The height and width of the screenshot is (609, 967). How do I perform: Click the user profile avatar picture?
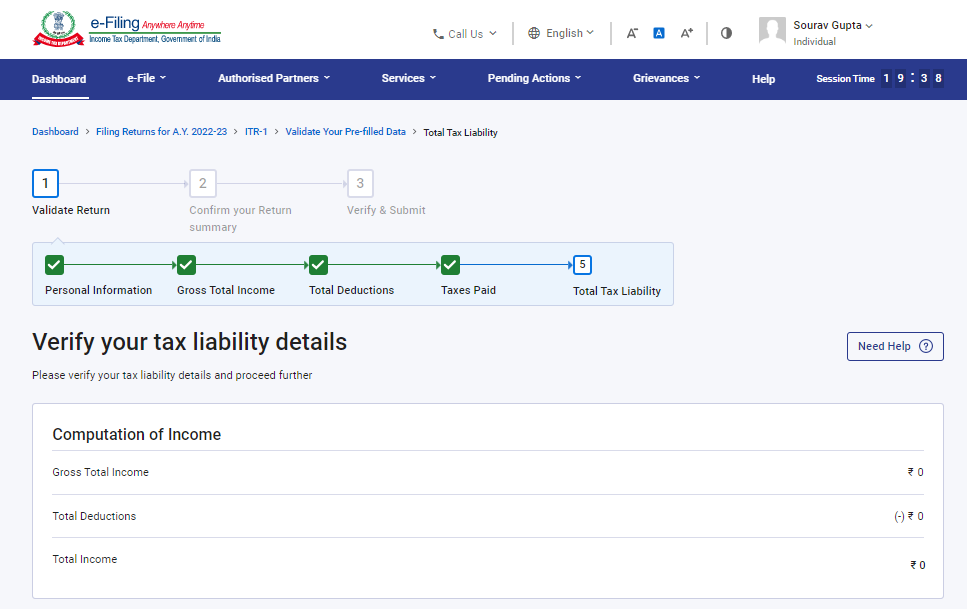[x=772, y=30]
